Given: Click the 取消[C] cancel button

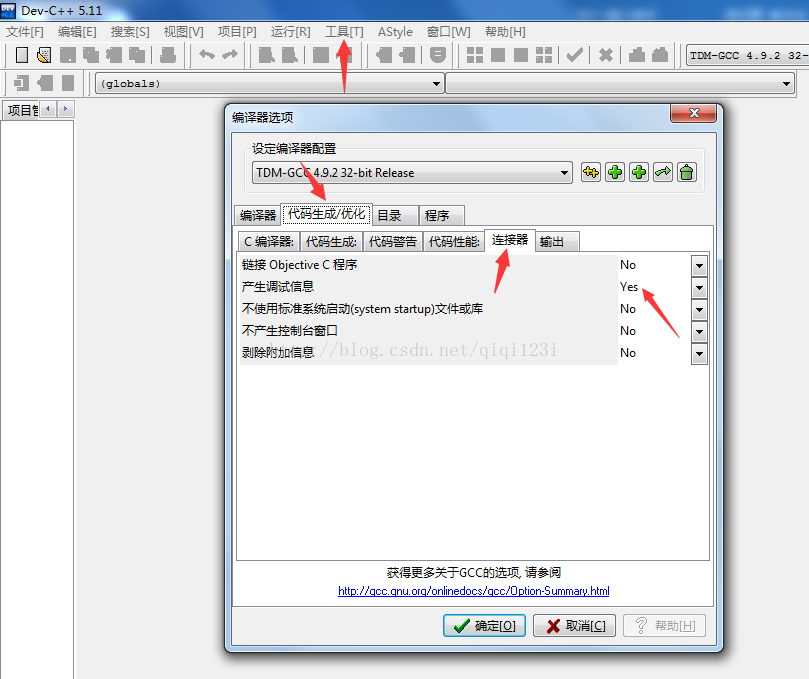Looking at the screenshot, I should (x=574, y=625).
